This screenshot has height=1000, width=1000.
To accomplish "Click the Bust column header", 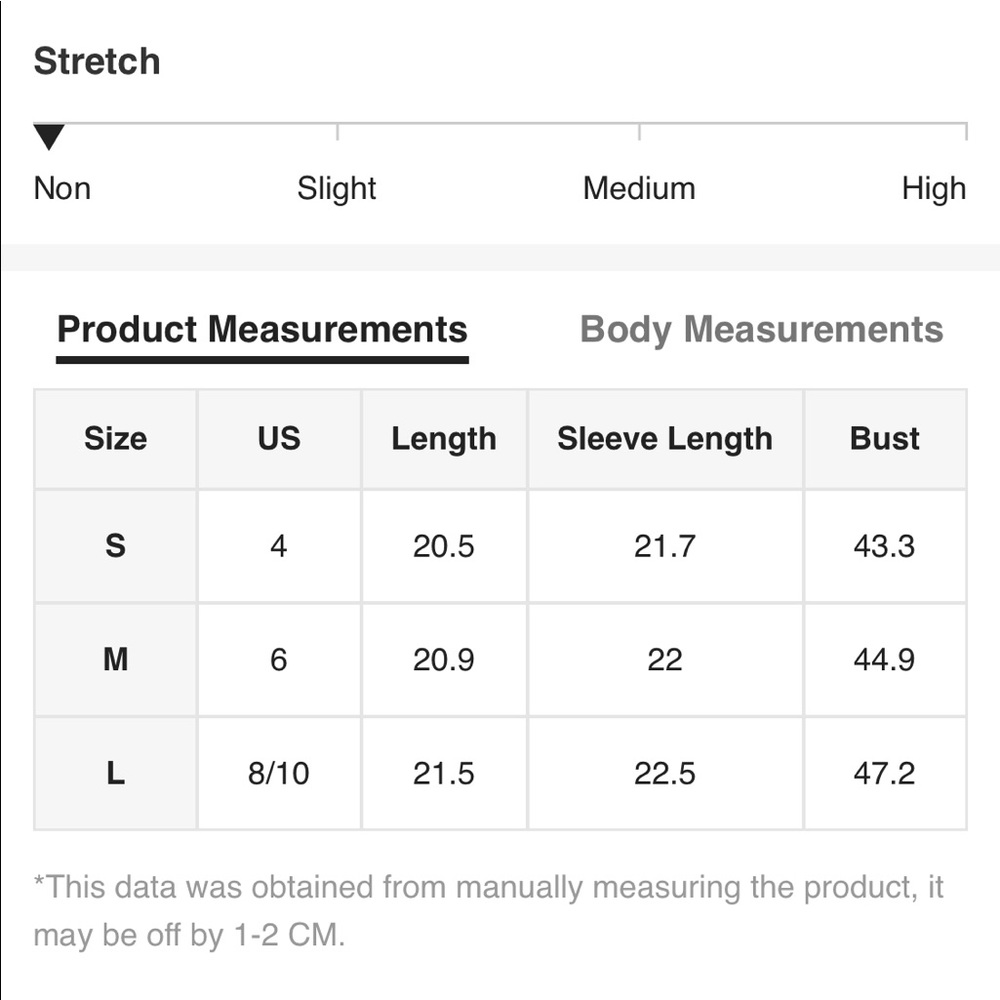I will (885, 439).
